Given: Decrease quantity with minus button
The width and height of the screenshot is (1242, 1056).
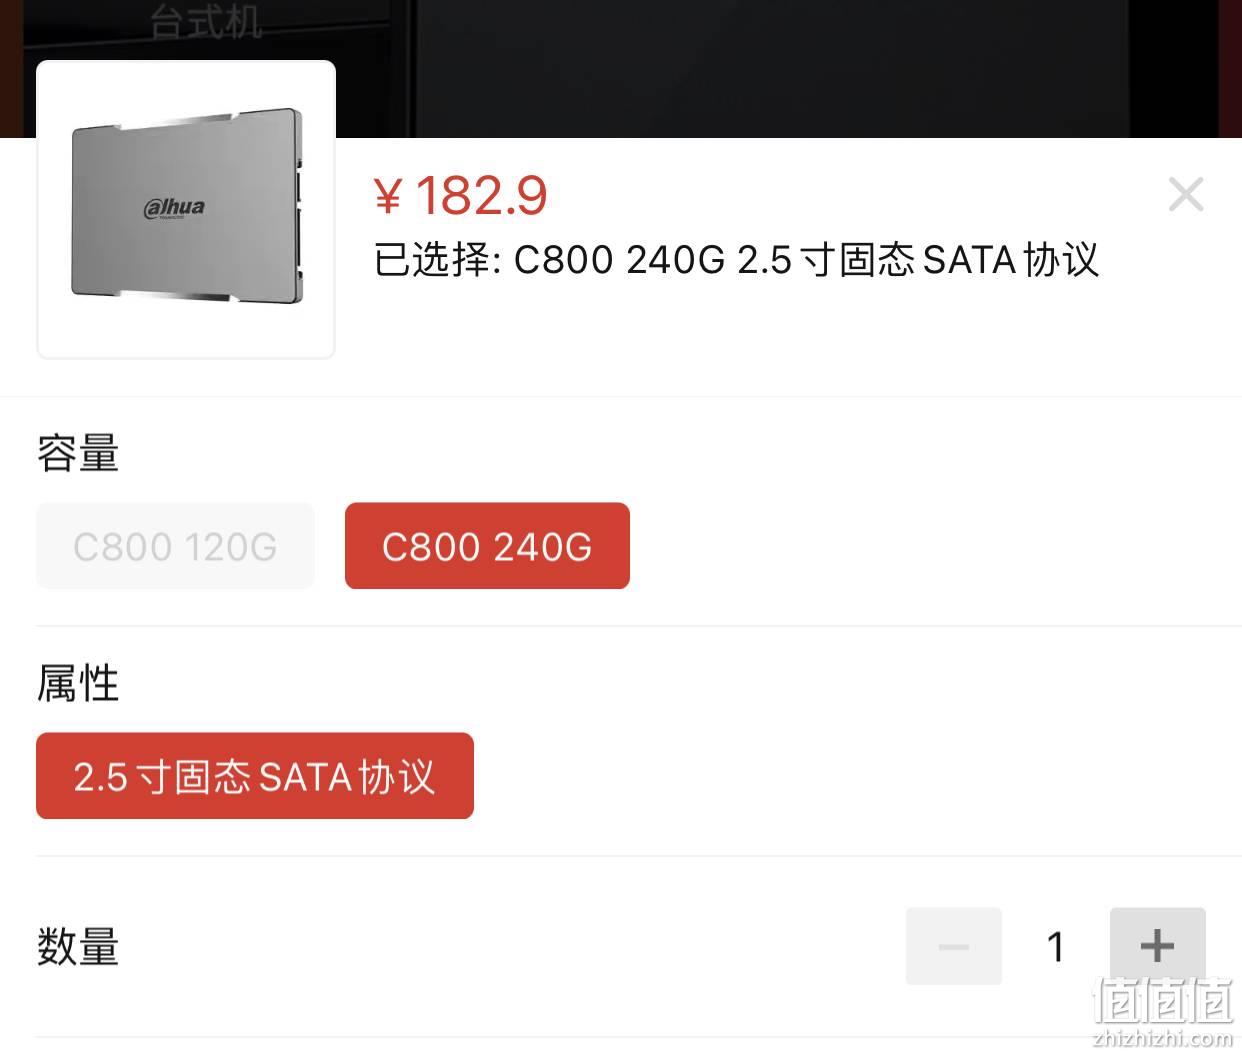Looking at the screenshot, I should pyautogui.click(x=954, y=946).
